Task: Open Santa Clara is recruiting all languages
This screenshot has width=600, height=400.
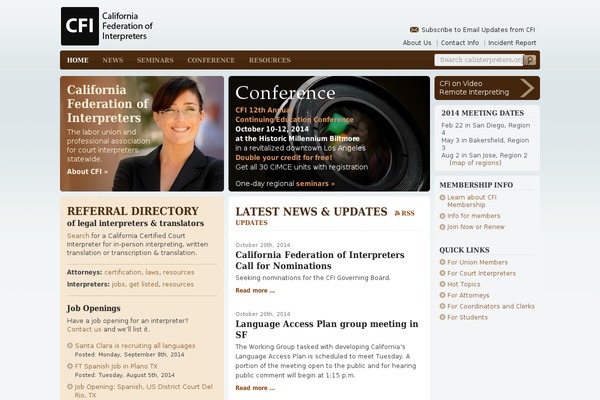Action: 135,346
